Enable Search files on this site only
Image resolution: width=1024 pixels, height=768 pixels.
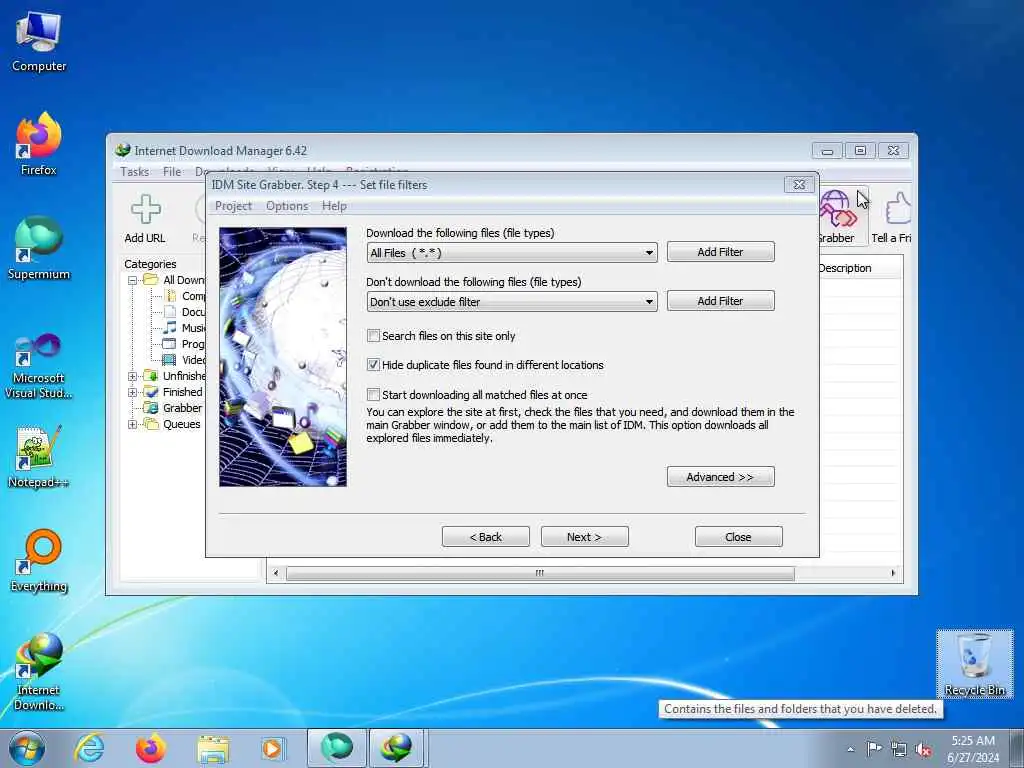click(x=374, y=336)
